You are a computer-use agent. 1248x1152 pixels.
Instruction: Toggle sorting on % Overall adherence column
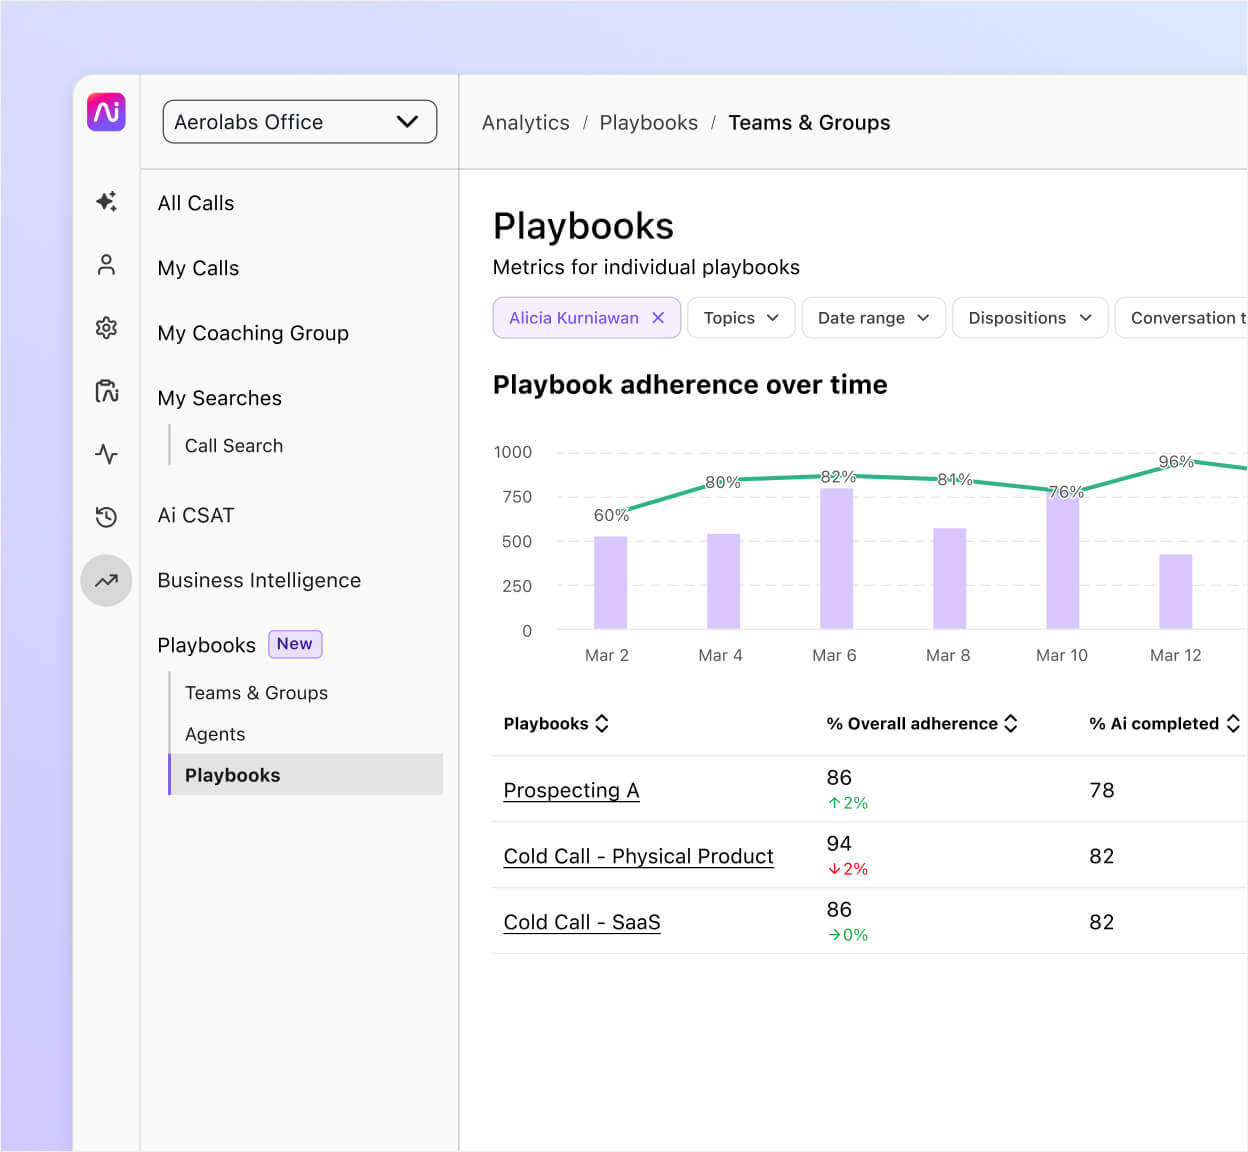pos(1010,723)
